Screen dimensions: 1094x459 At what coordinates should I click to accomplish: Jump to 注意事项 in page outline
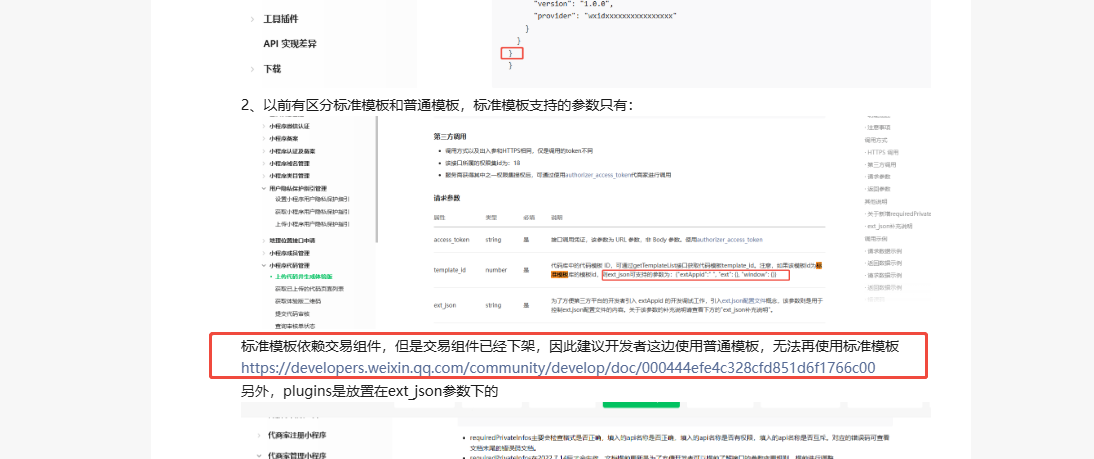(x=878, y=128)
